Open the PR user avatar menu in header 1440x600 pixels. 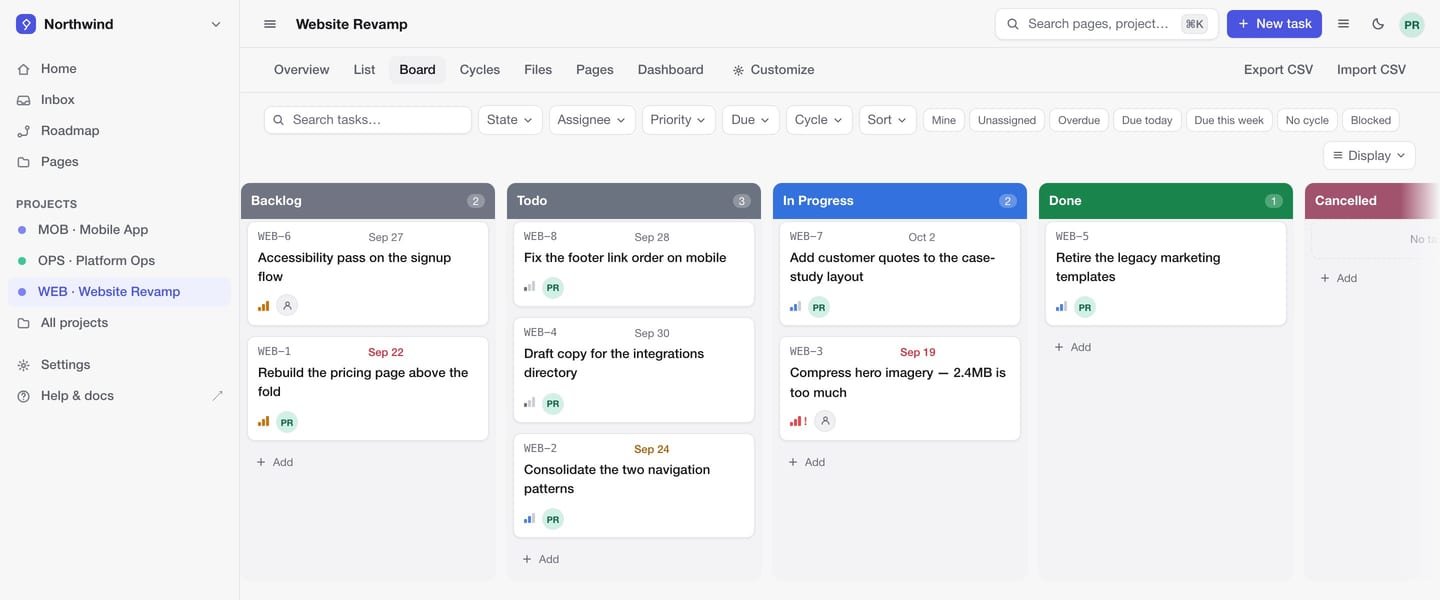point(1411,24)
